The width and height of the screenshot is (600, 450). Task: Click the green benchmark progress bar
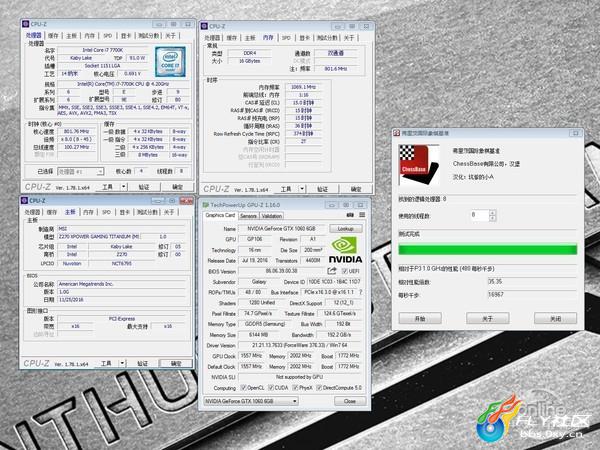(488, 250)
